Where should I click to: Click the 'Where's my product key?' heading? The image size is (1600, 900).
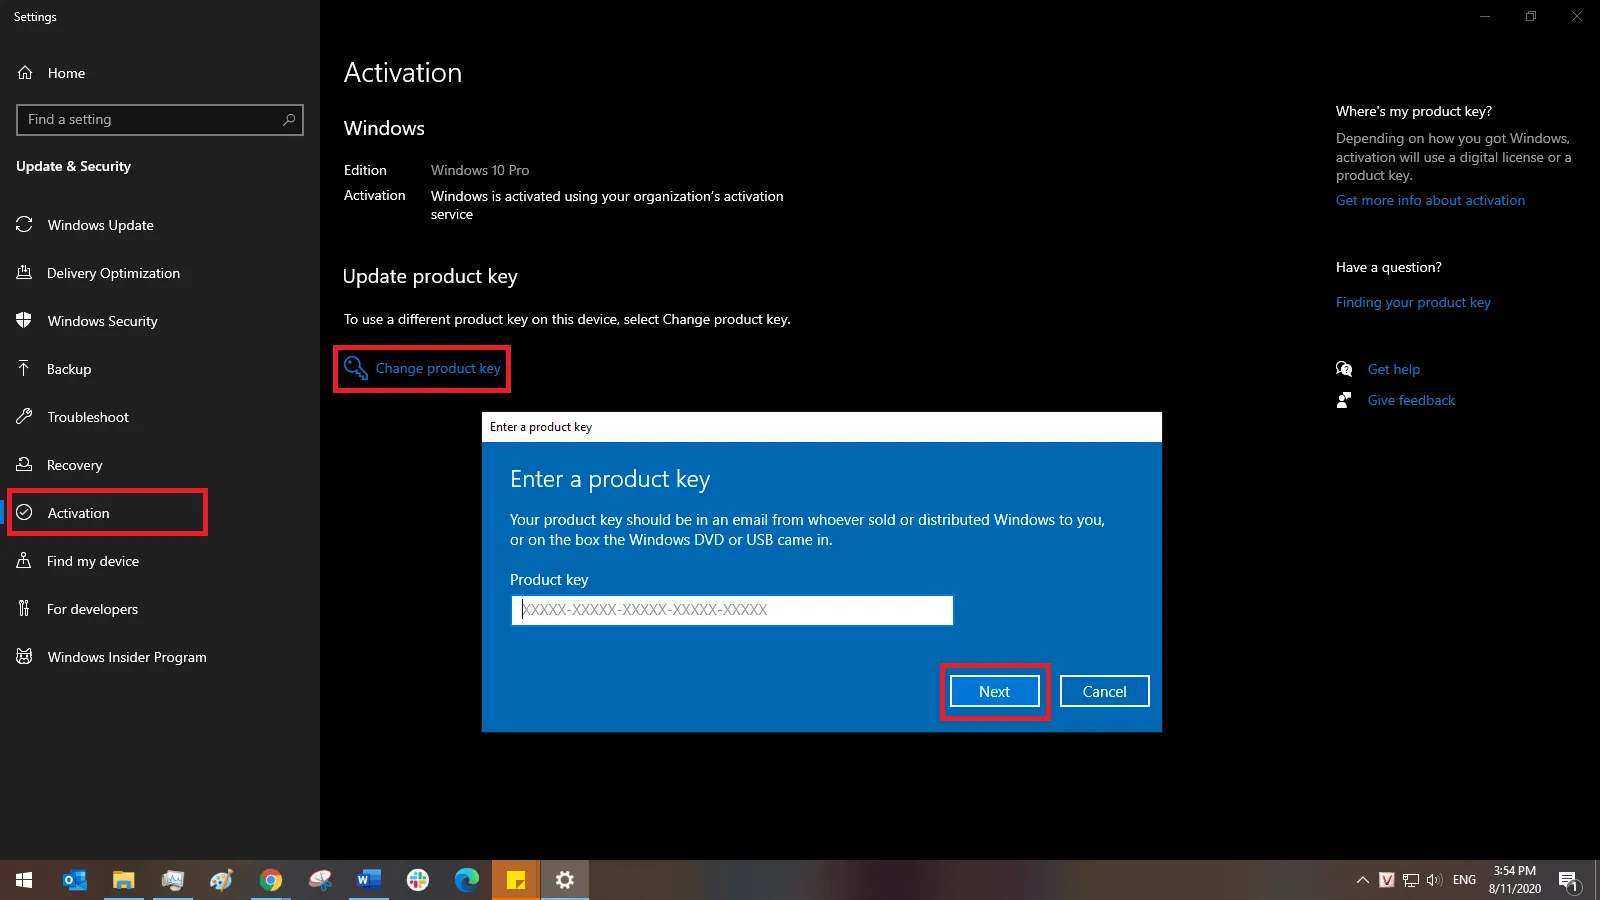1413,111
